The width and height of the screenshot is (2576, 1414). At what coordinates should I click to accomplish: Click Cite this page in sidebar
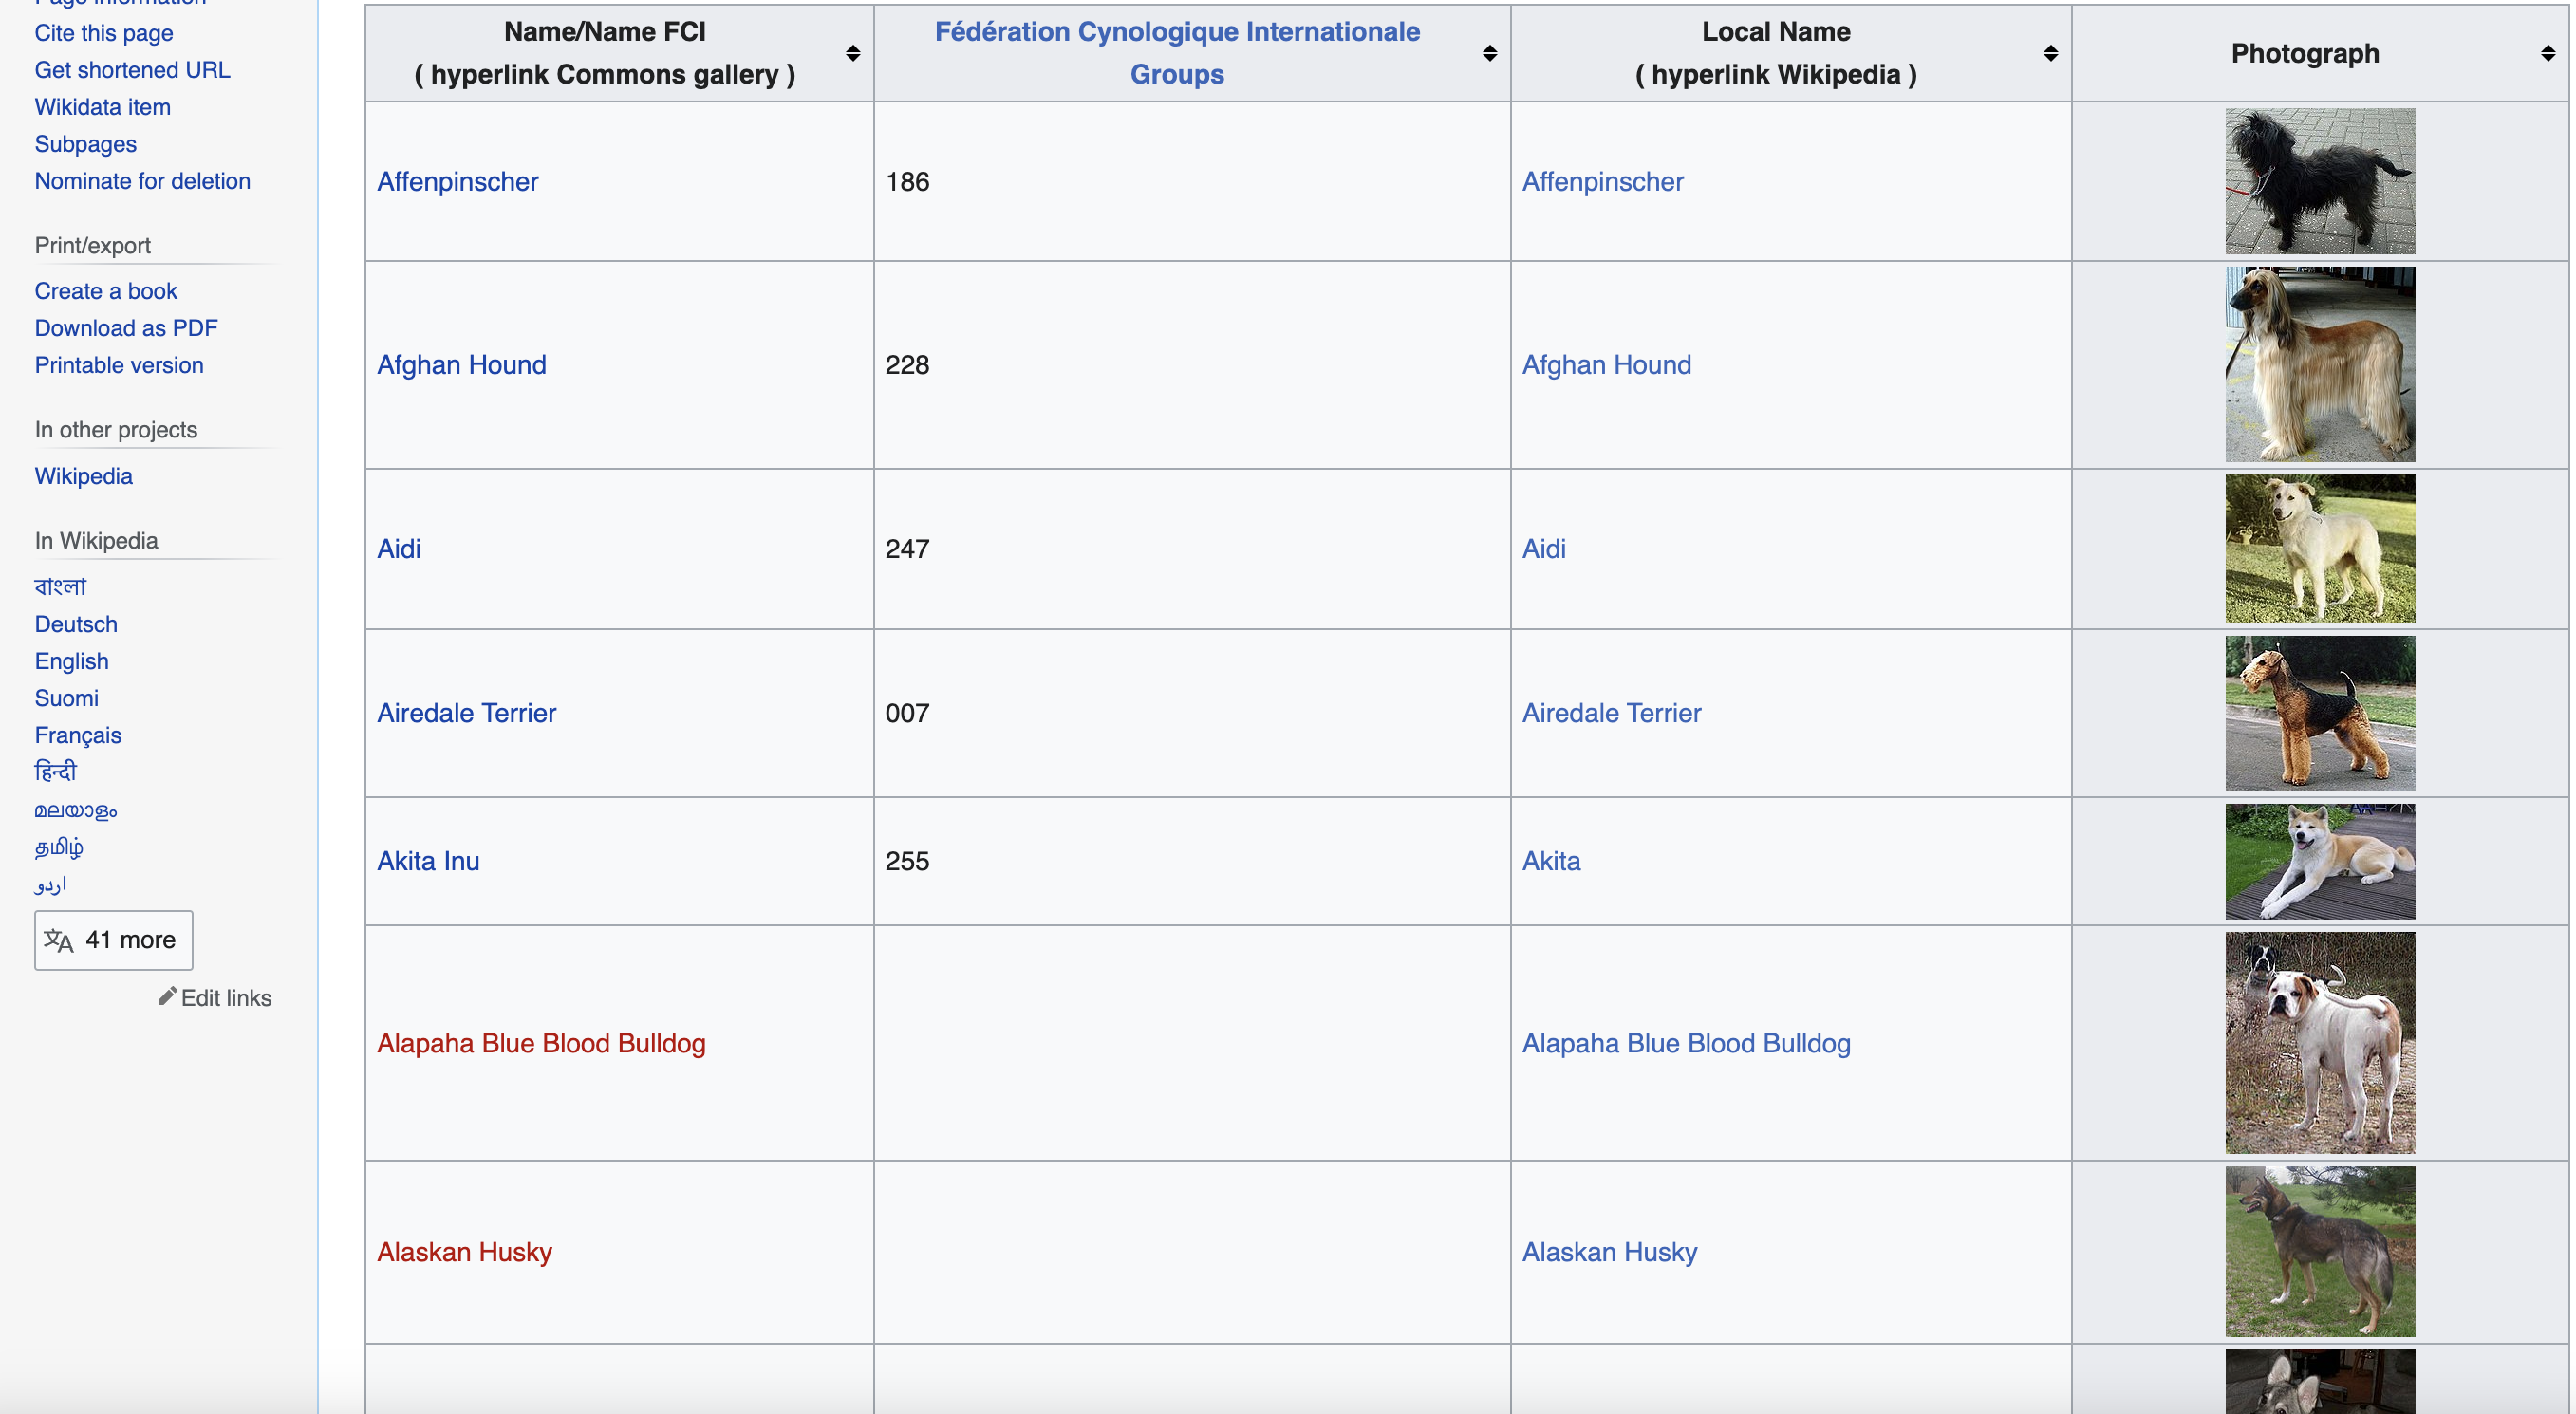[x=104, y=33]
